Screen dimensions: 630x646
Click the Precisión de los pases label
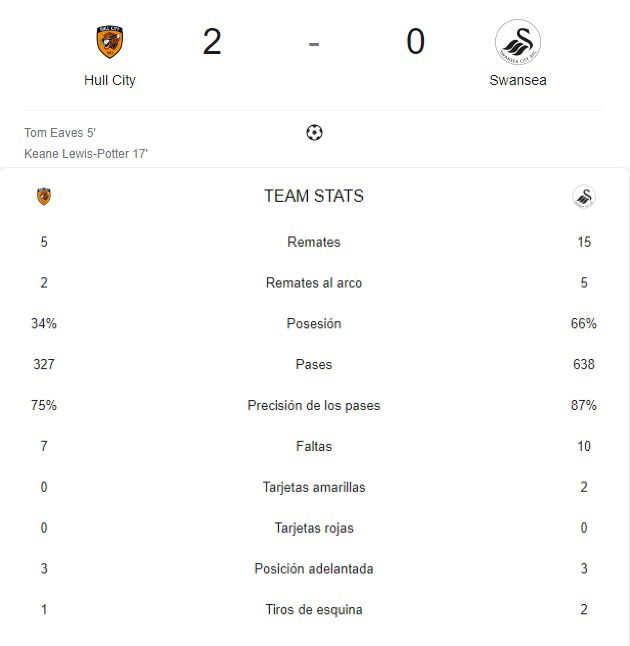314,405
